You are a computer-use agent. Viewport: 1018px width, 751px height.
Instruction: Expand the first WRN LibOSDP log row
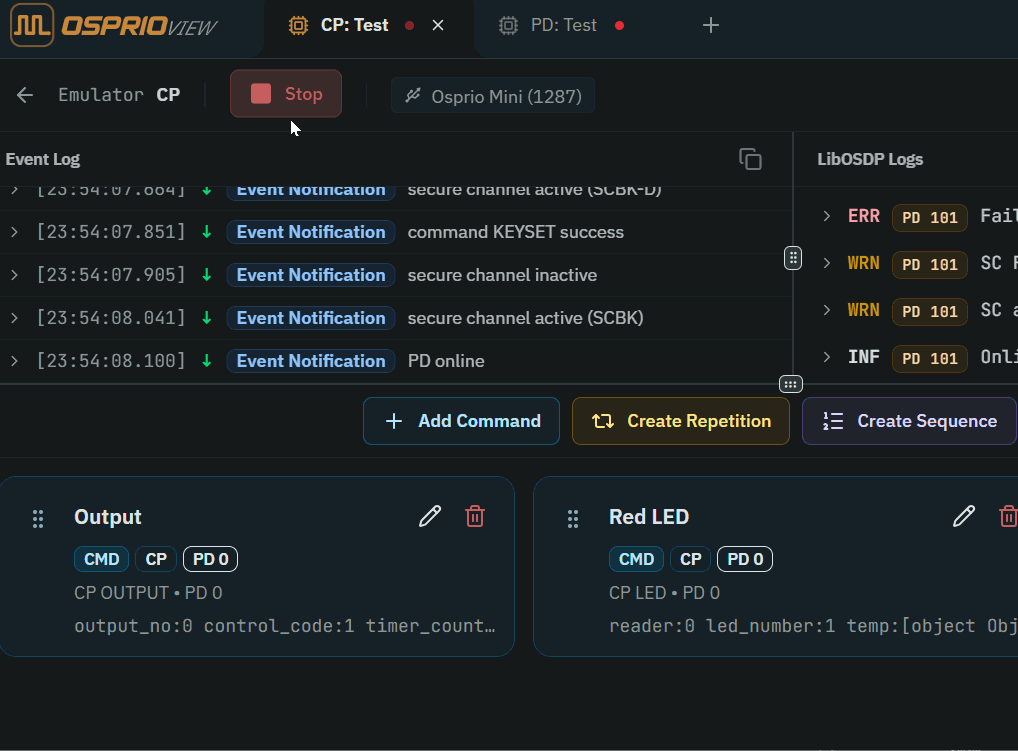pyautogui.click(x=826, y=263)
